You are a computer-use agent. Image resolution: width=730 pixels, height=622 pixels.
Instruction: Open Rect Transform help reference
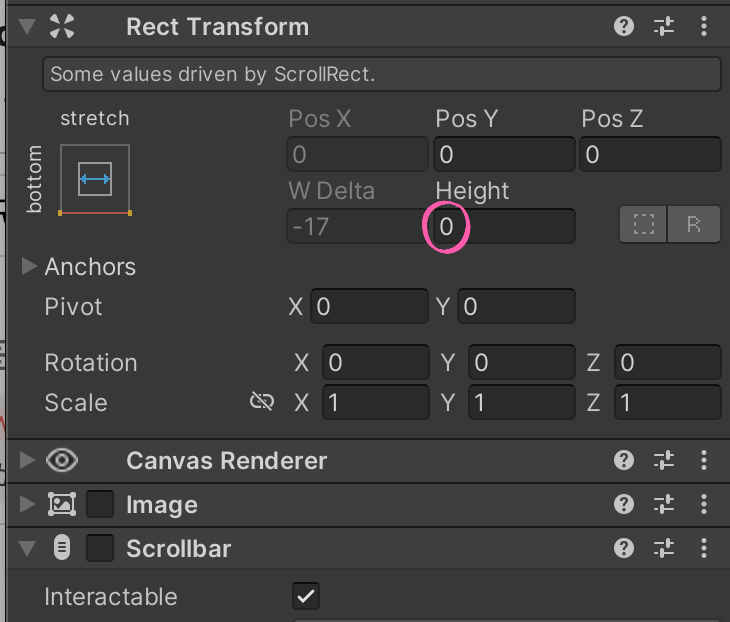624,26
